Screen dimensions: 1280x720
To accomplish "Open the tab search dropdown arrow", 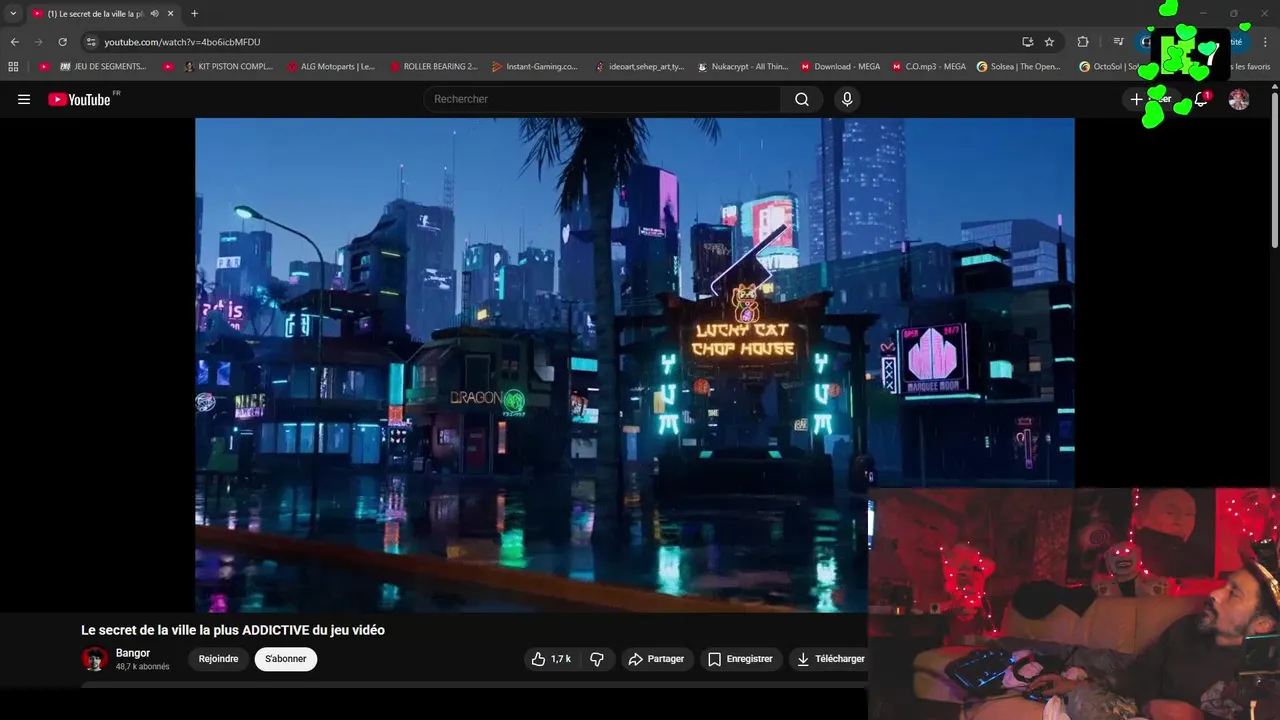I will pos(13,14).
